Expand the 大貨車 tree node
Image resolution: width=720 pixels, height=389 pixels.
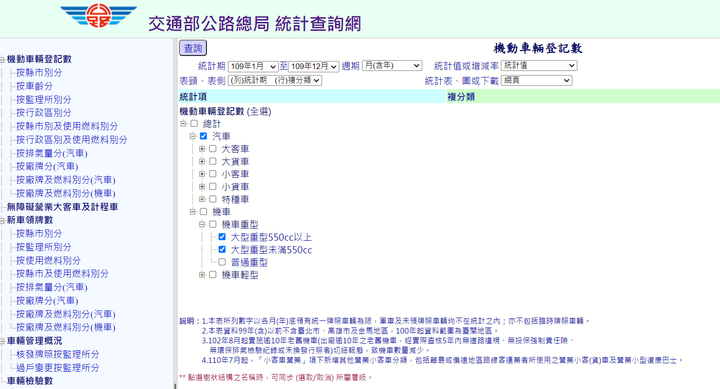[202, 161]
